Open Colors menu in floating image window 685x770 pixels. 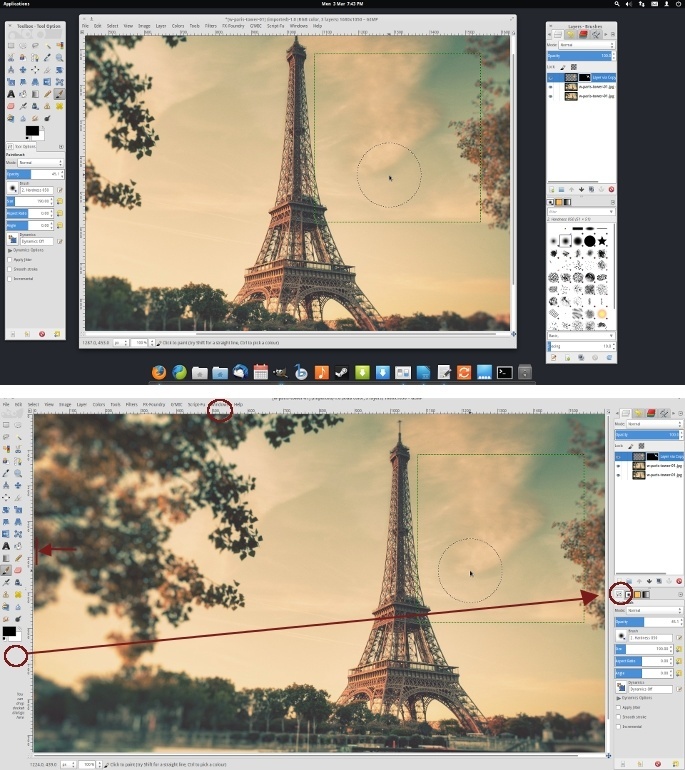coord(178,26)
